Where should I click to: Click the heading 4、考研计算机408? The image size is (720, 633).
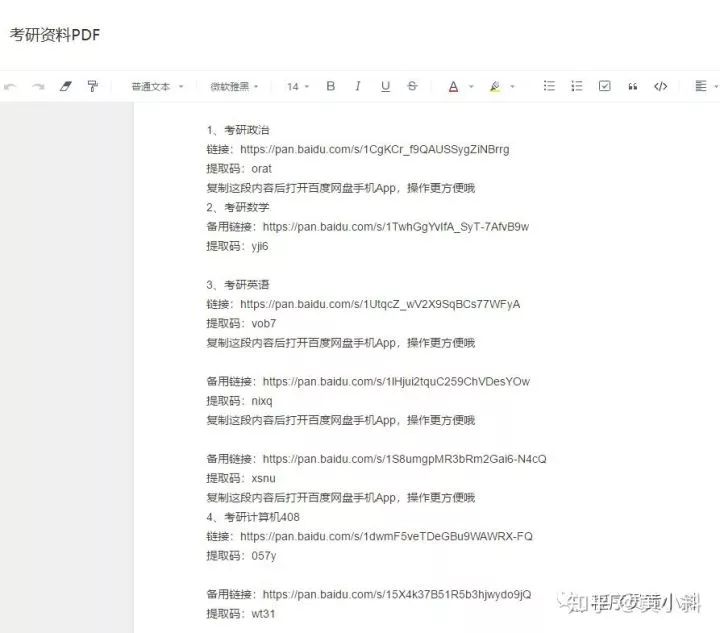[x=253, y=517]
